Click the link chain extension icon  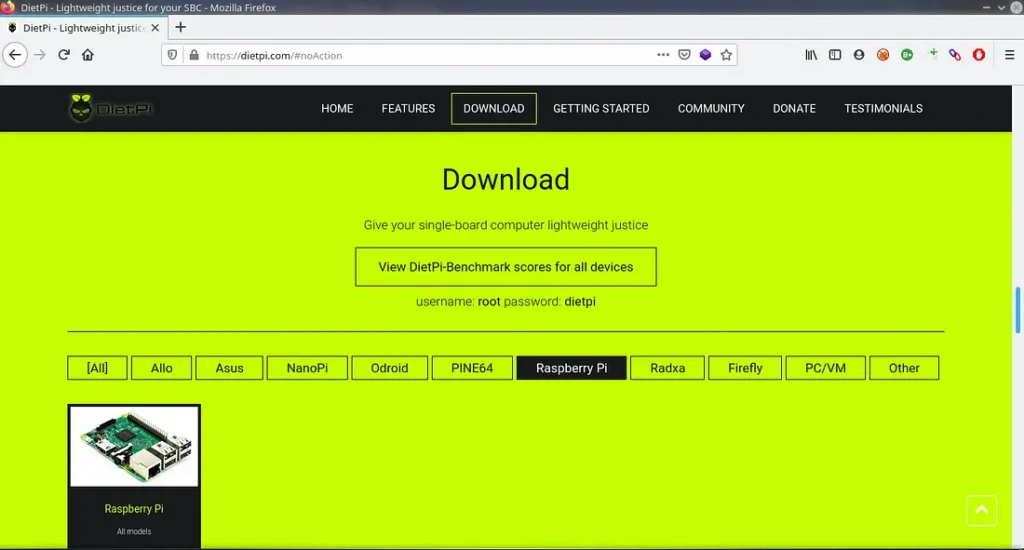click(x=955, y=55)
